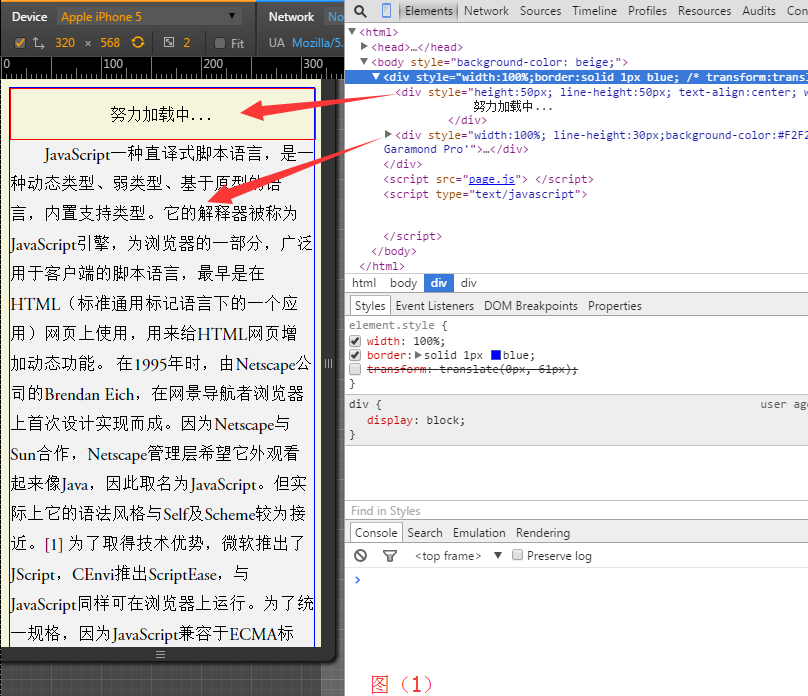Screen dimensions: 808x696
Task: Open the console filter funnel icon
Action: click(x=390, y=556)
